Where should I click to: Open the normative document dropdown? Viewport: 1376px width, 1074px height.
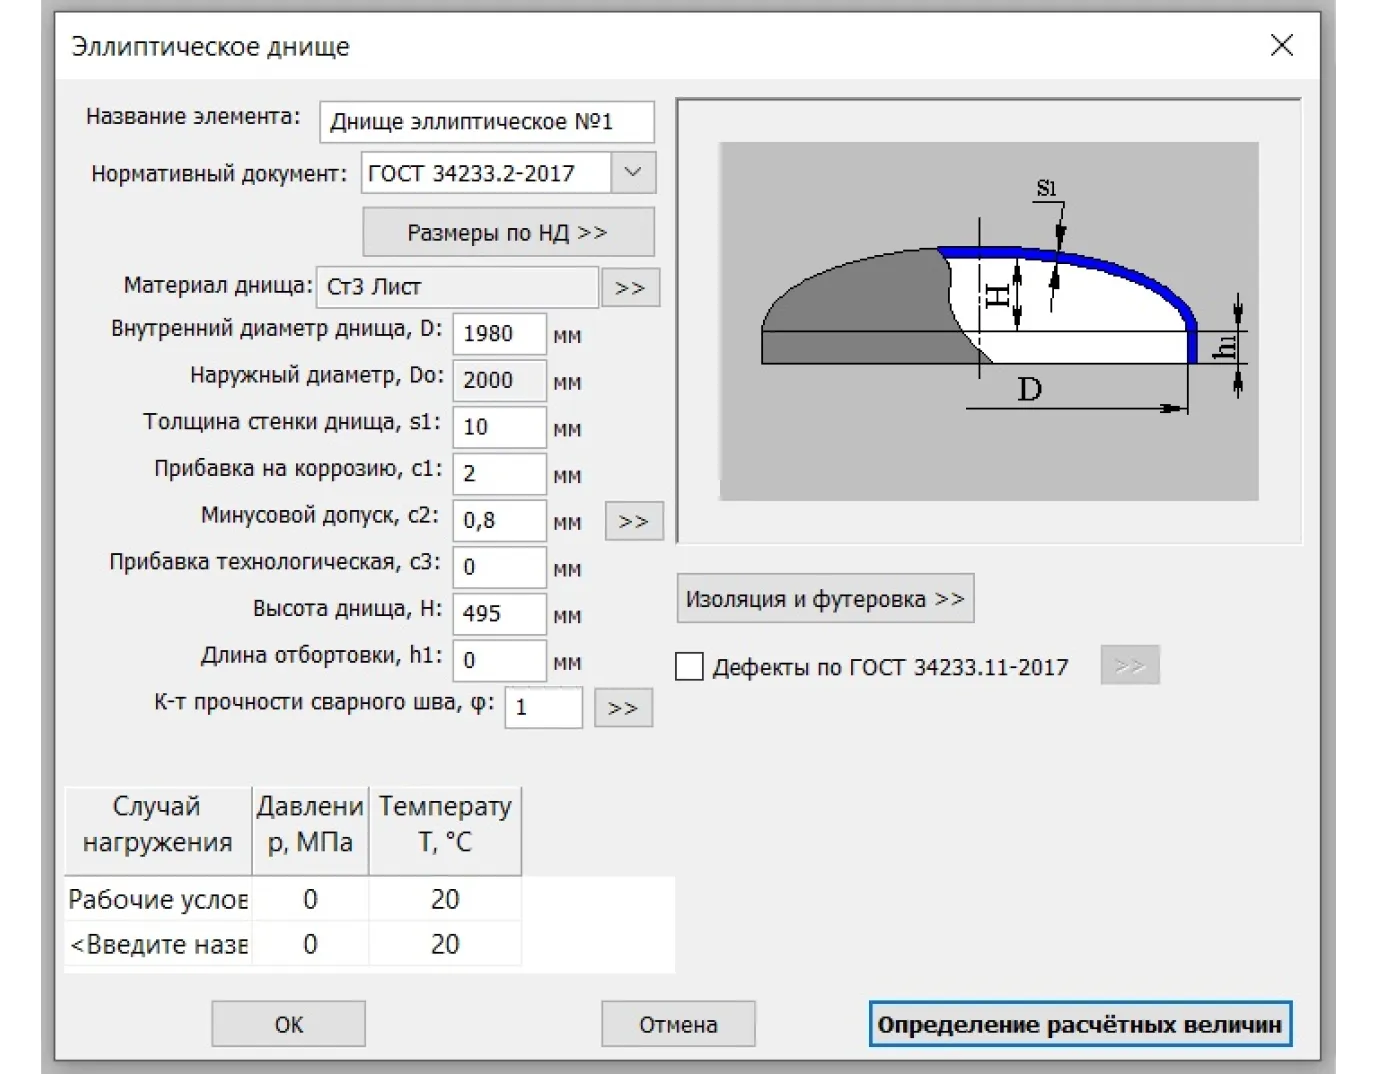633,173
